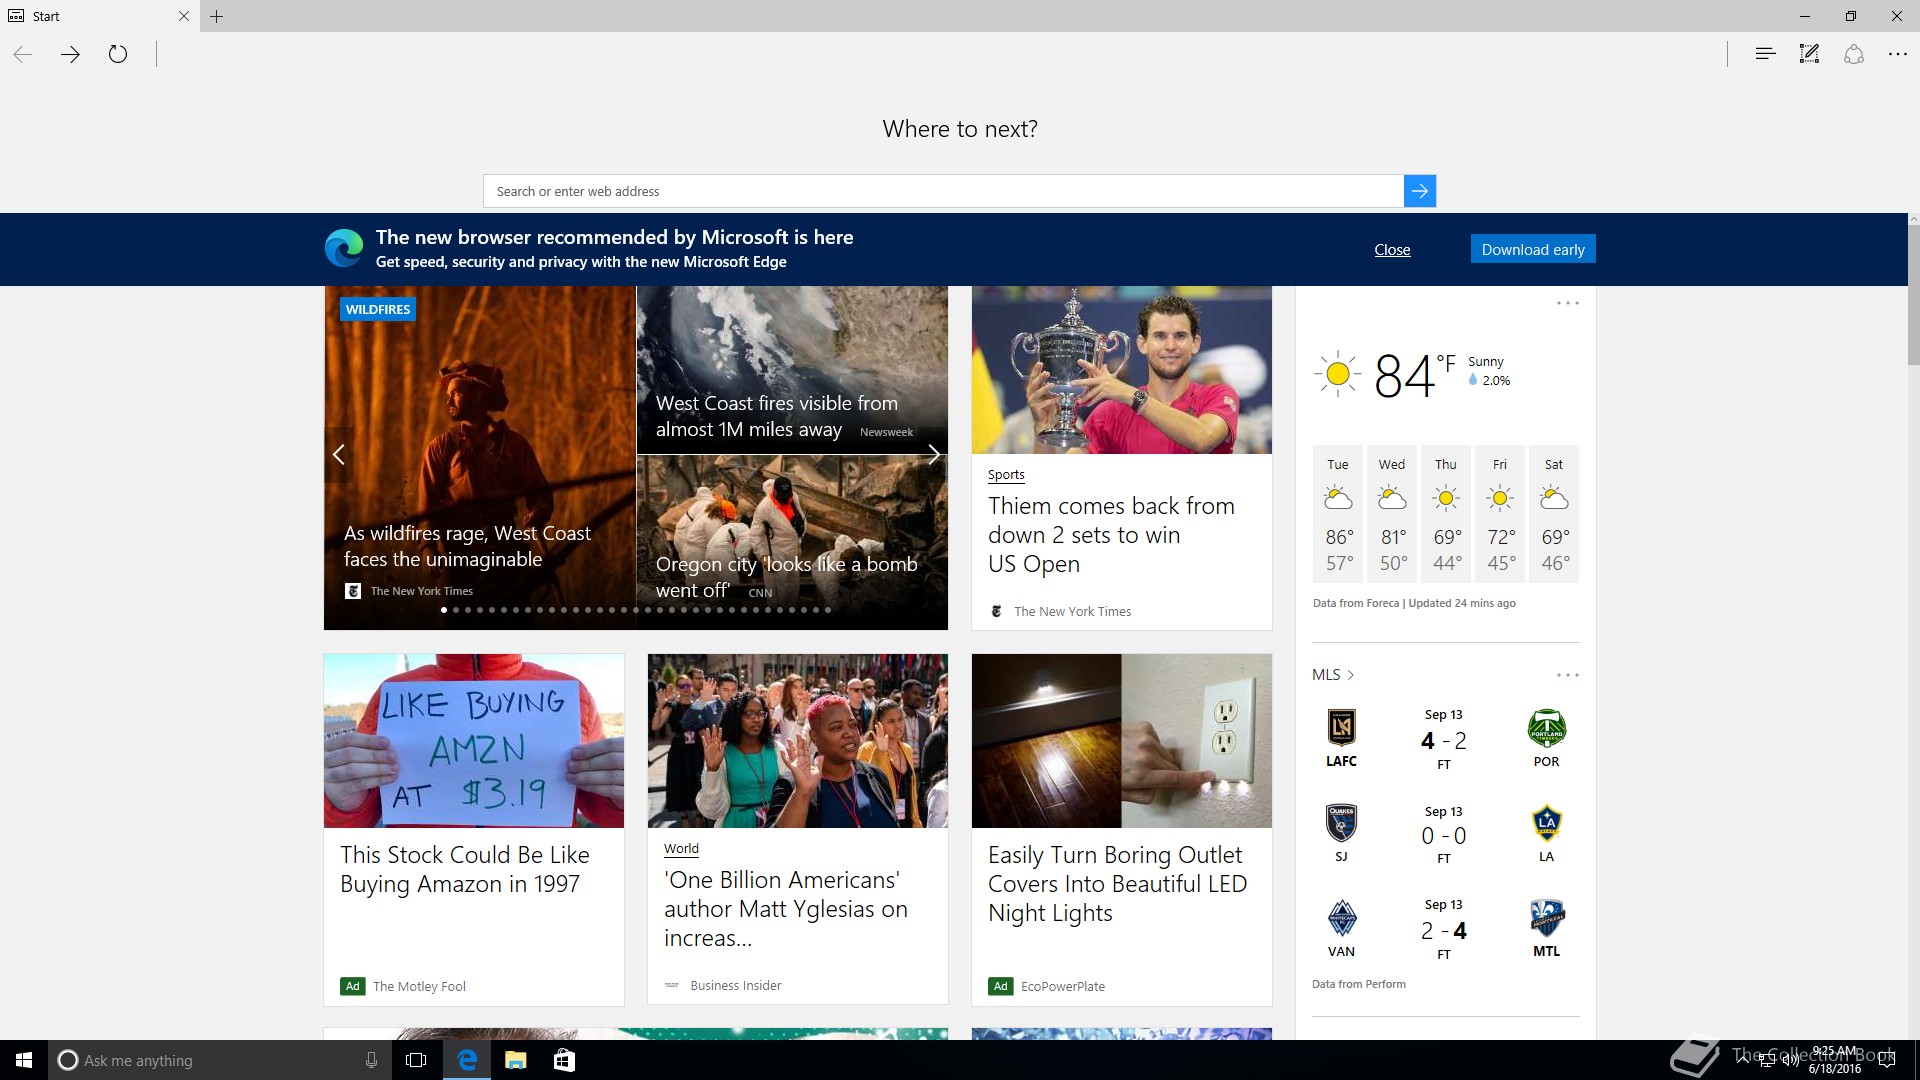Open File Explorer on the taskbar
Viewport: 1920px width, 1080px height.
point(515,1060)
